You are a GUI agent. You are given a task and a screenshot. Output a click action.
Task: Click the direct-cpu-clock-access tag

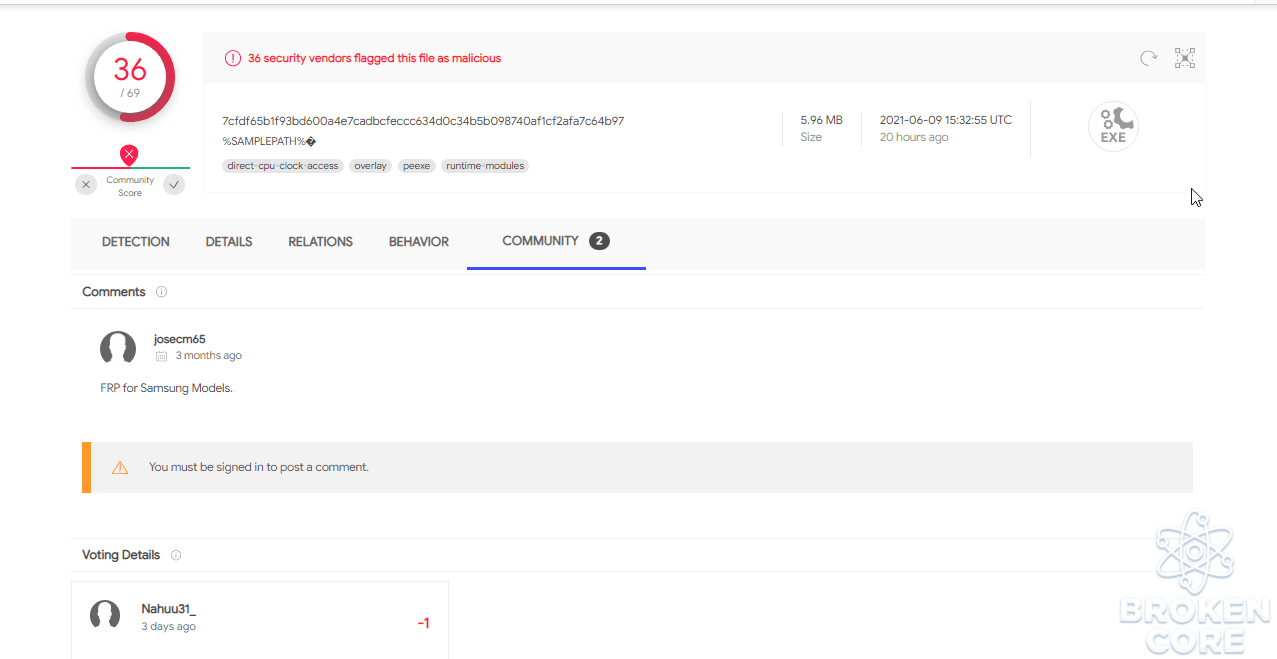coord(283,166)
